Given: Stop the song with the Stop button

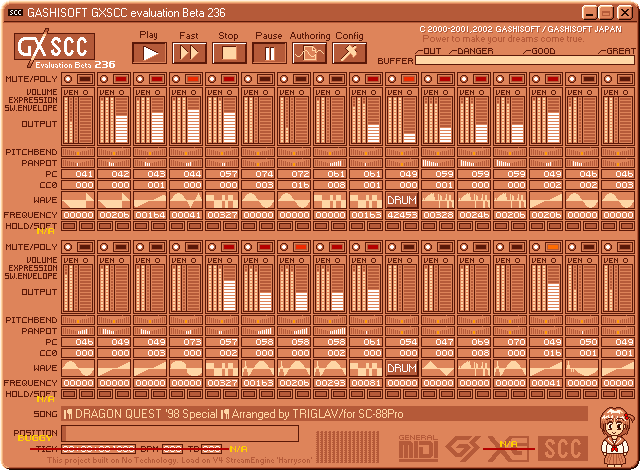Looking at the screenshot, I should (x=229, y=53).
